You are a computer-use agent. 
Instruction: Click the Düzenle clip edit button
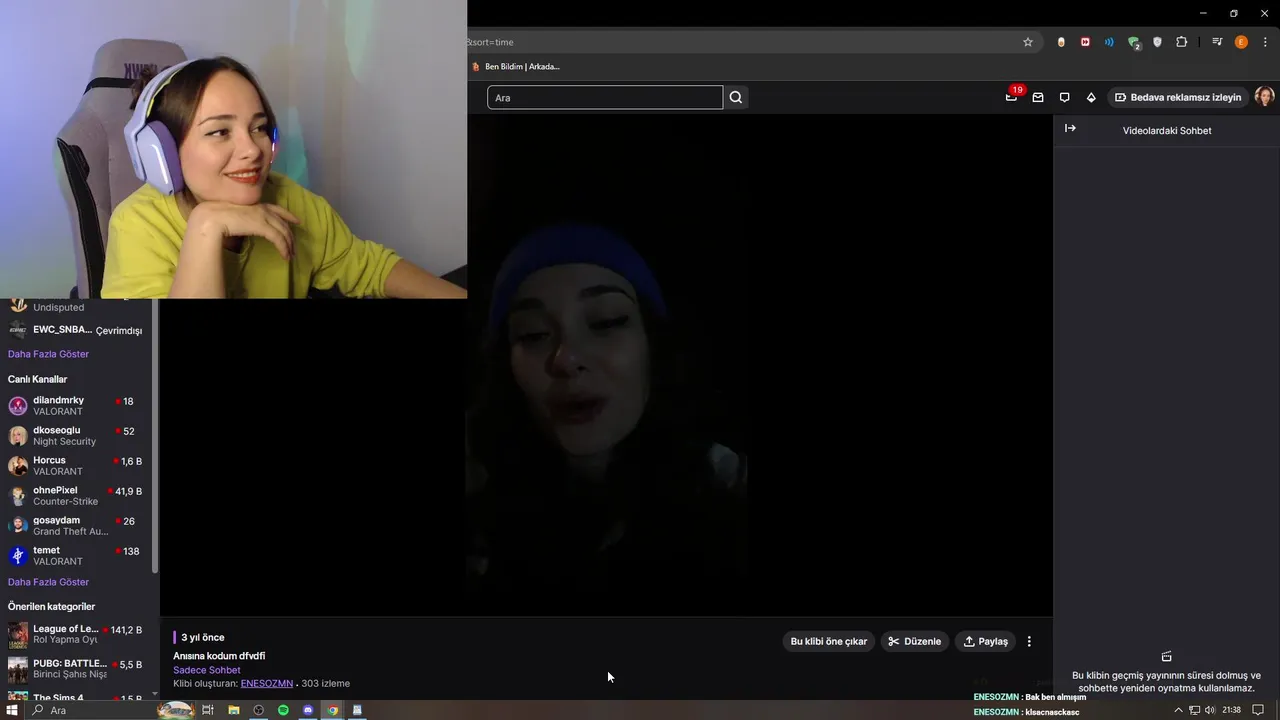click(x=914, y=641)
